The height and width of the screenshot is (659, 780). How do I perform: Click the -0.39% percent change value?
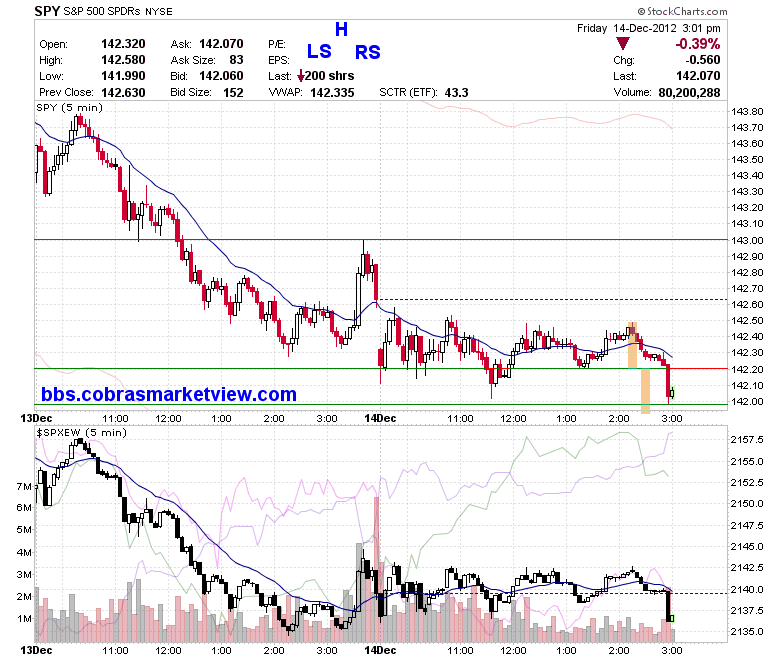click(x=697, y=44)
